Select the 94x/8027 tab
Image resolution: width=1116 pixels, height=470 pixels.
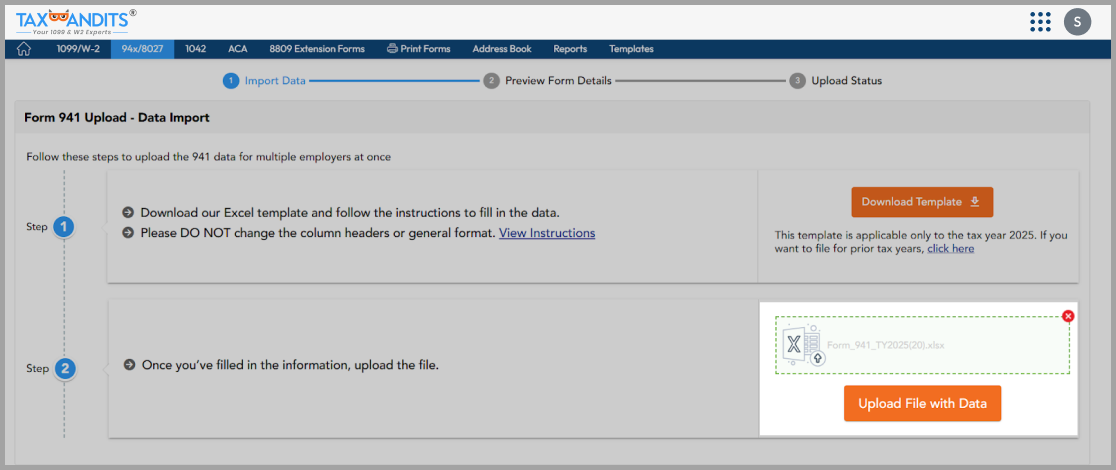pyautogui.click(x=142, y=49)
